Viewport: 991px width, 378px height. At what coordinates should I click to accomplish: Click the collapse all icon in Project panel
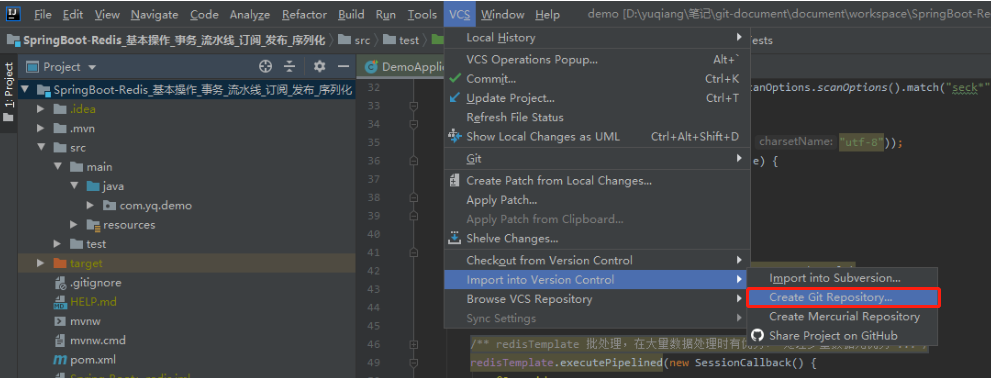pyautogui.click(x=289, y=66)
